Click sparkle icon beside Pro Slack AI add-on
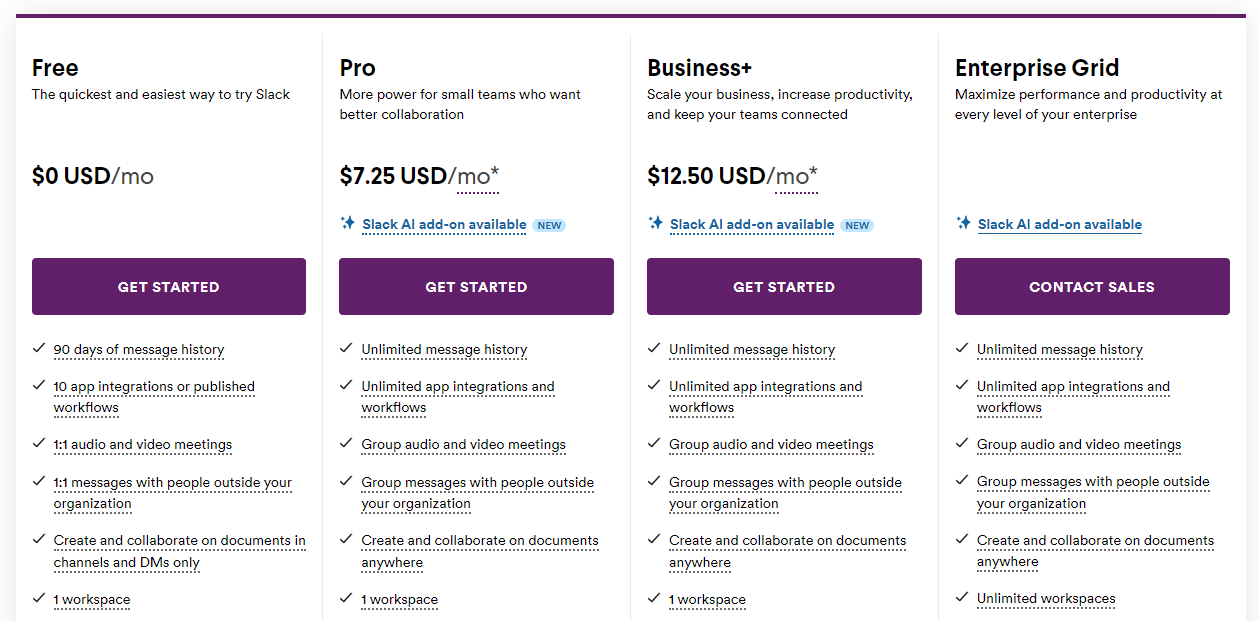Viewport: 1259px width, 621px height. pos(347,223)
